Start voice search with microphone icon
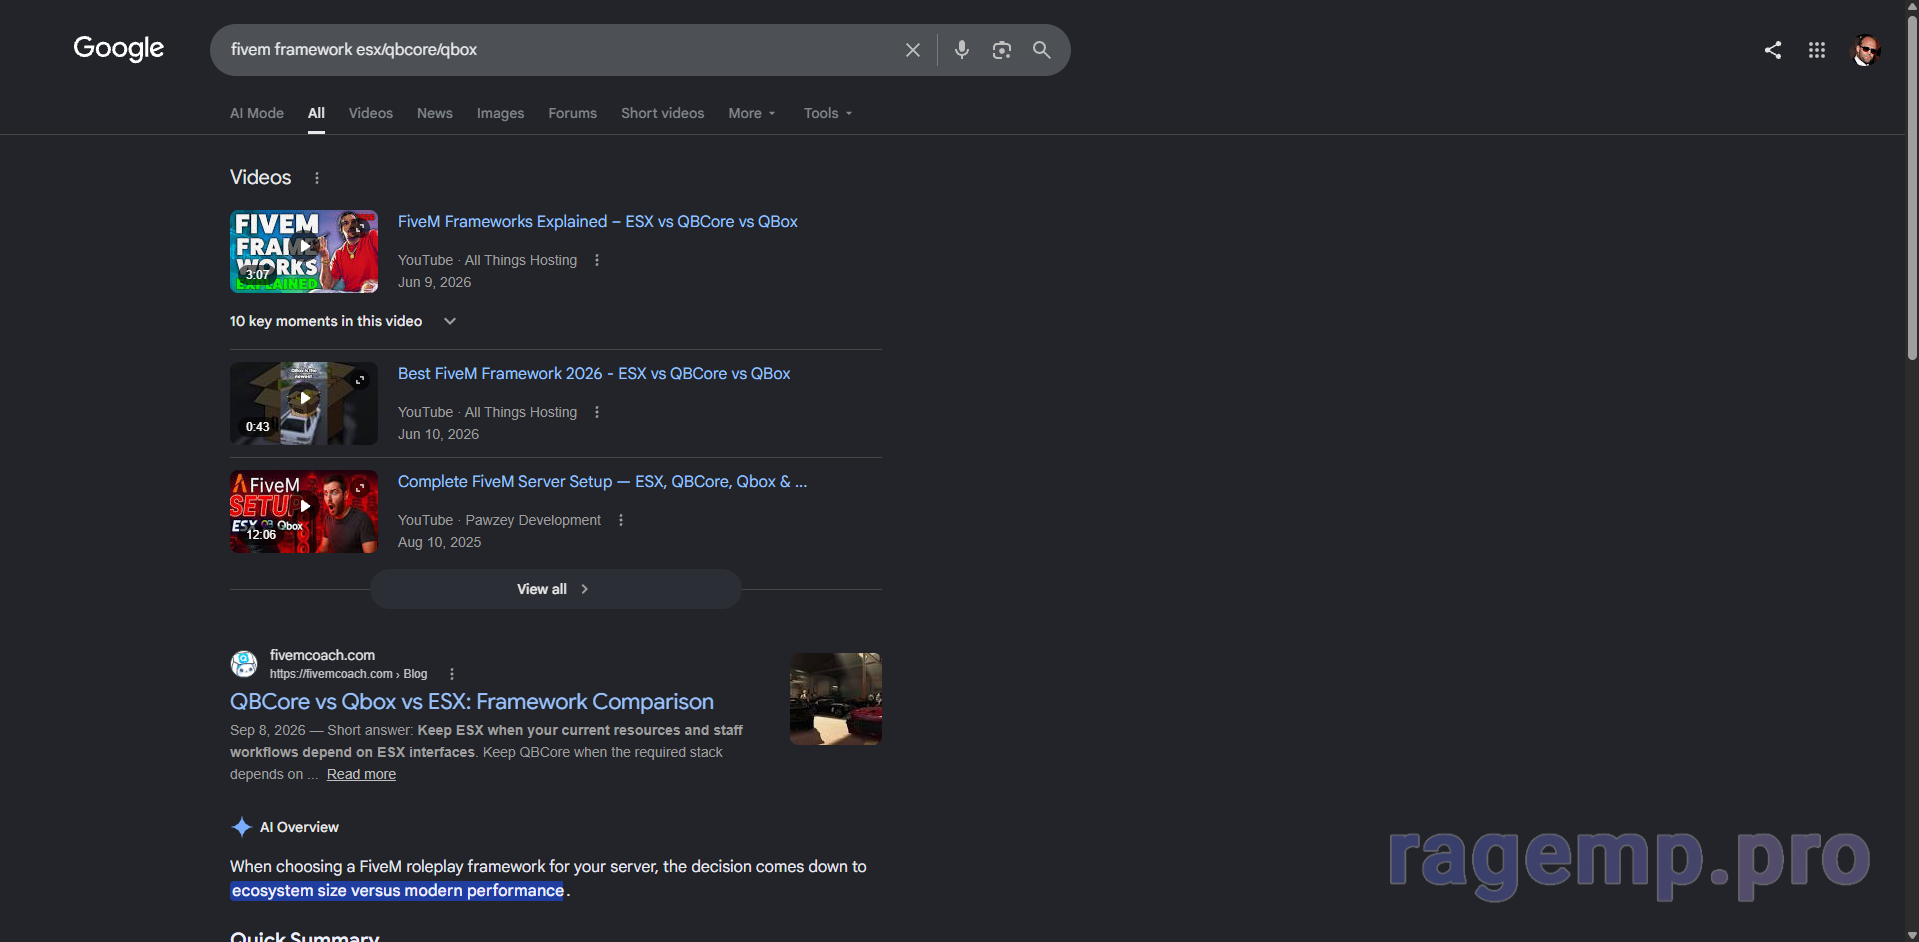Screen dimensions: 1919x942 (x=961, y=50)
